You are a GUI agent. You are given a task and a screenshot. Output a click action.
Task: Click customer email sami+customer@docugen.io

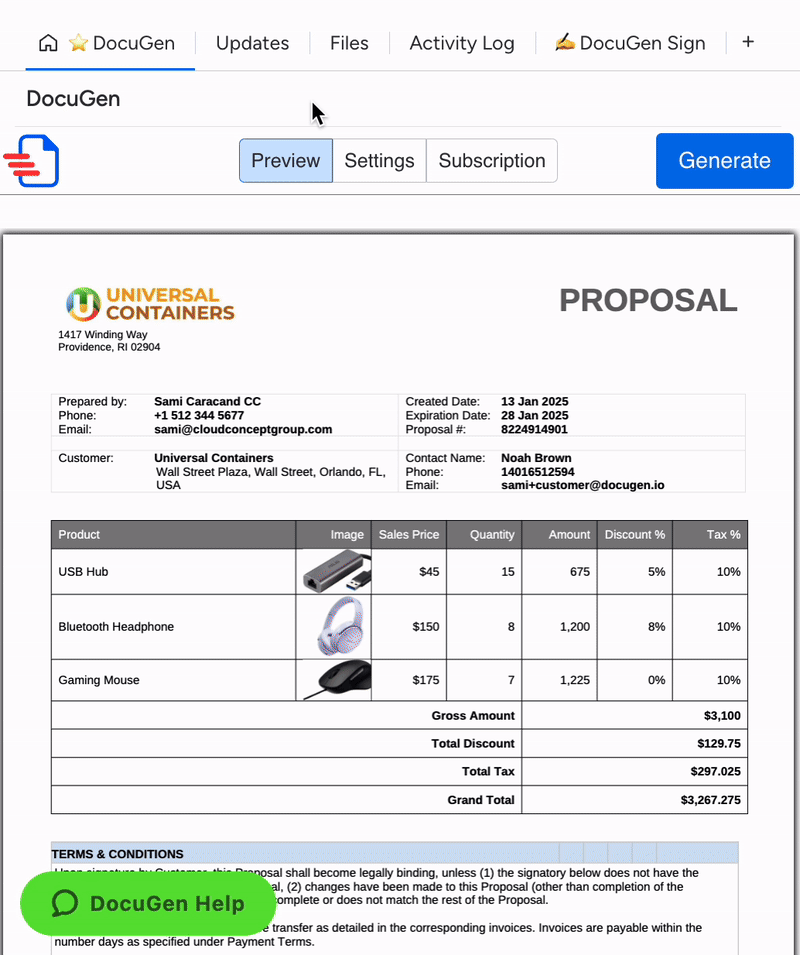click(x=583, y=485)
